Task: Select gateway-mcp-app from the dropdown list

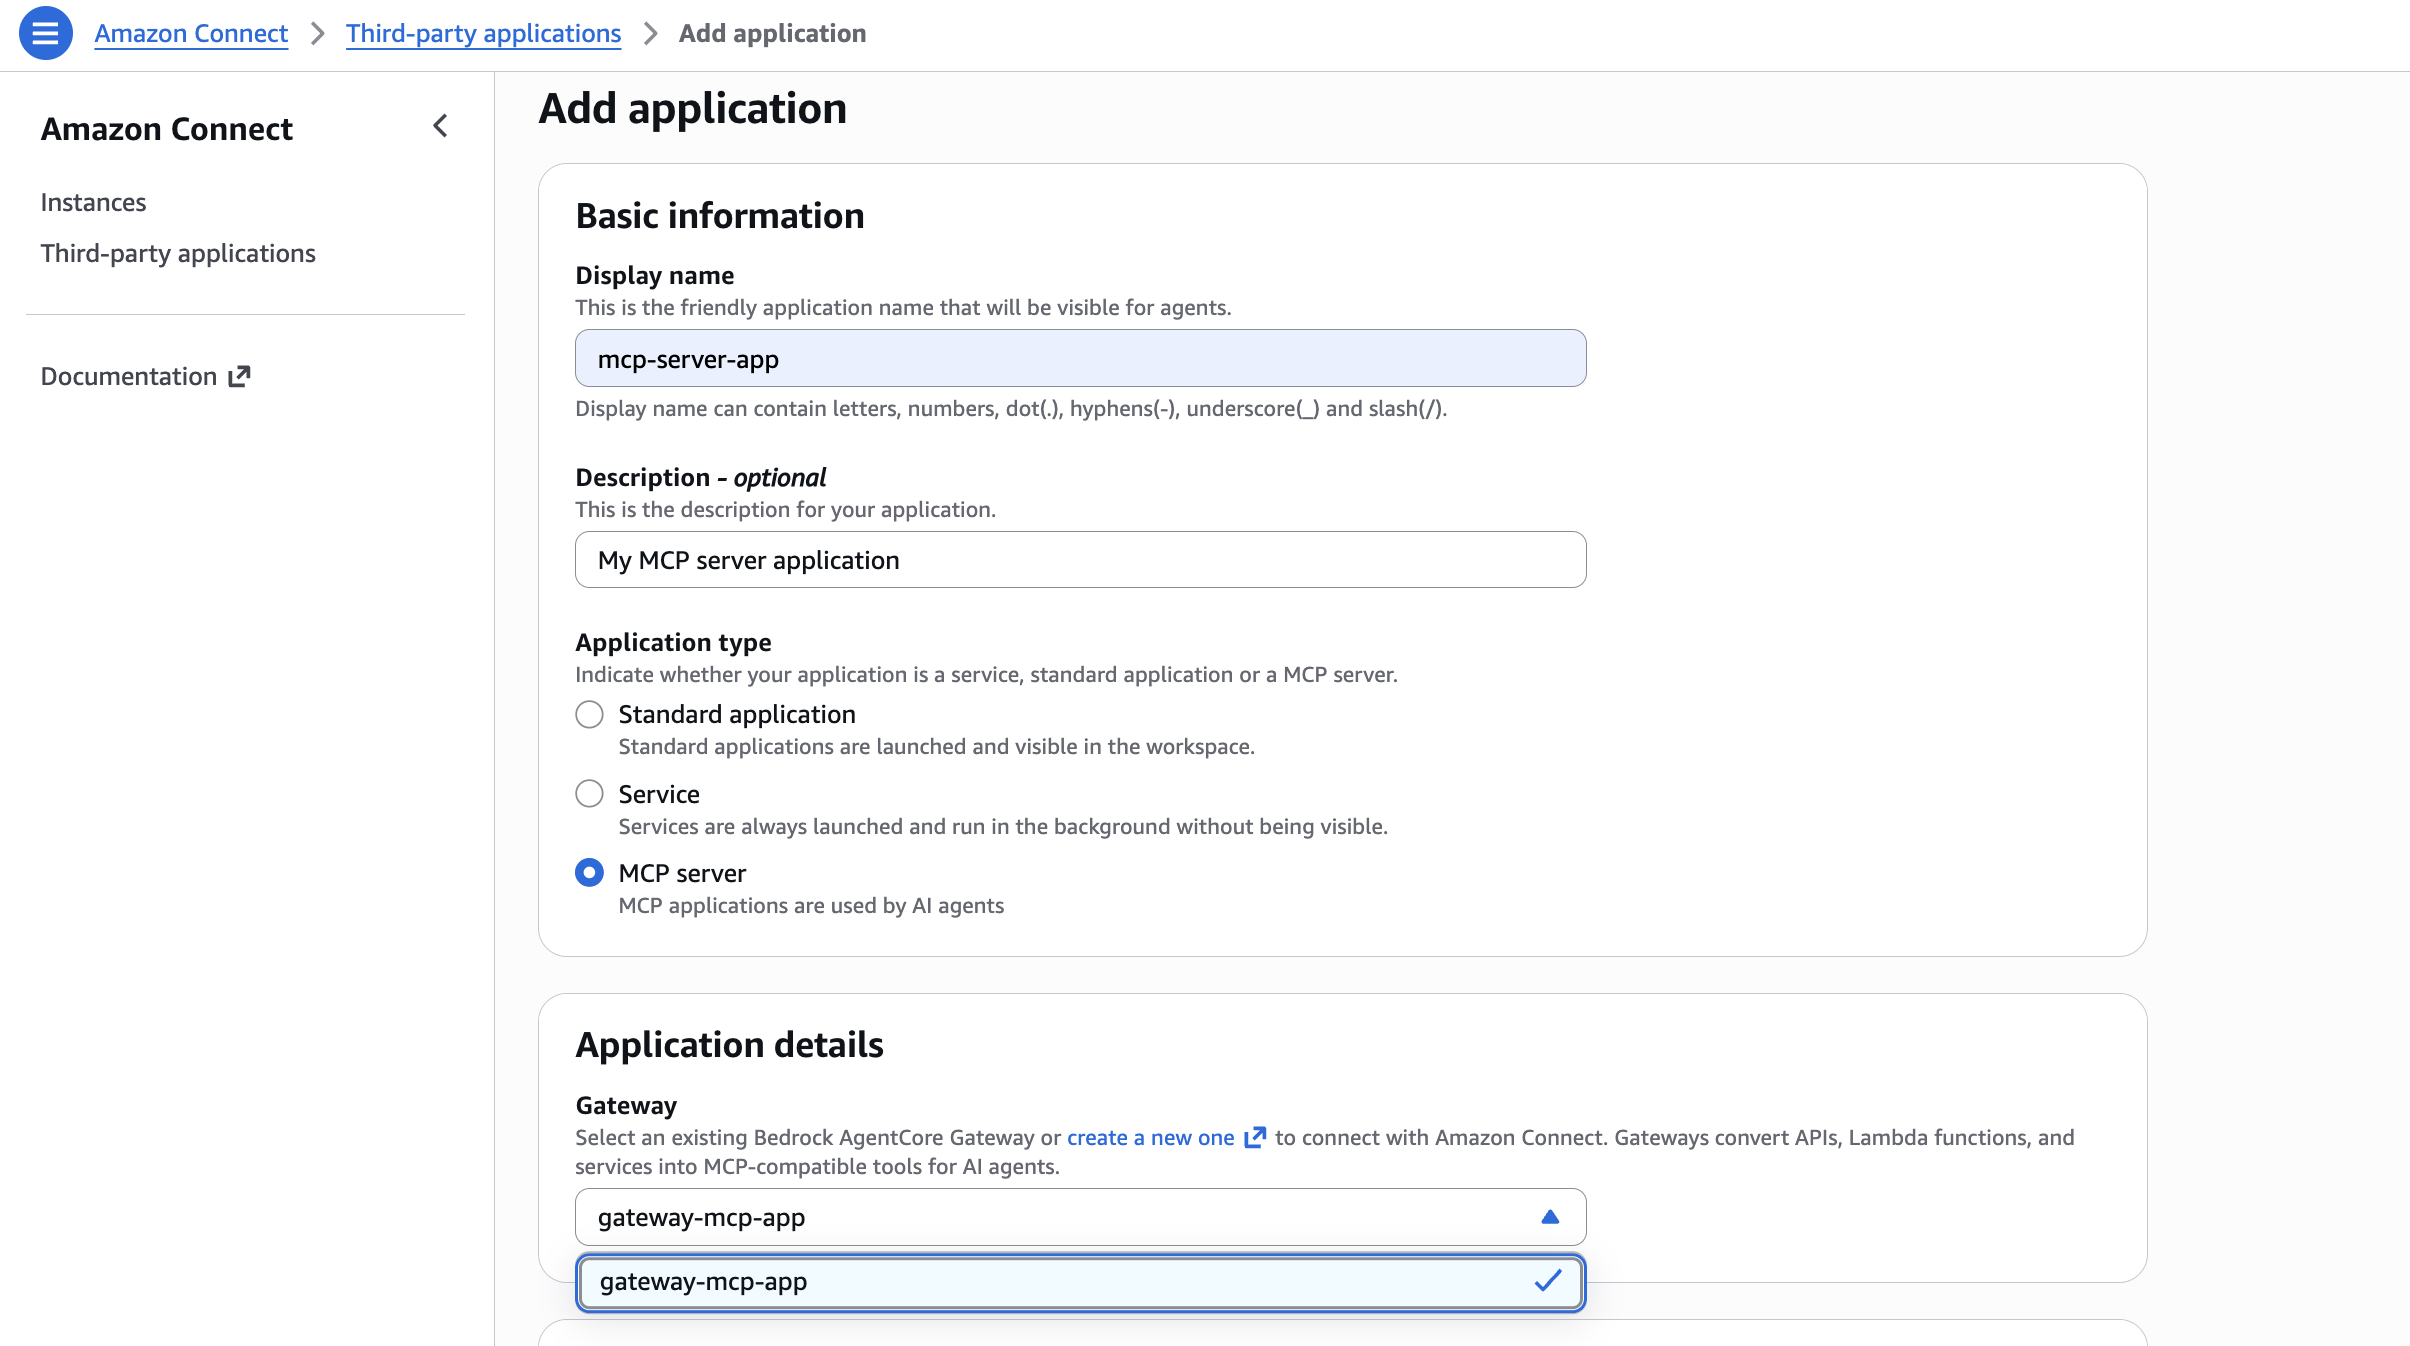Action: pyautogui.click(x=1078, y=1281)
